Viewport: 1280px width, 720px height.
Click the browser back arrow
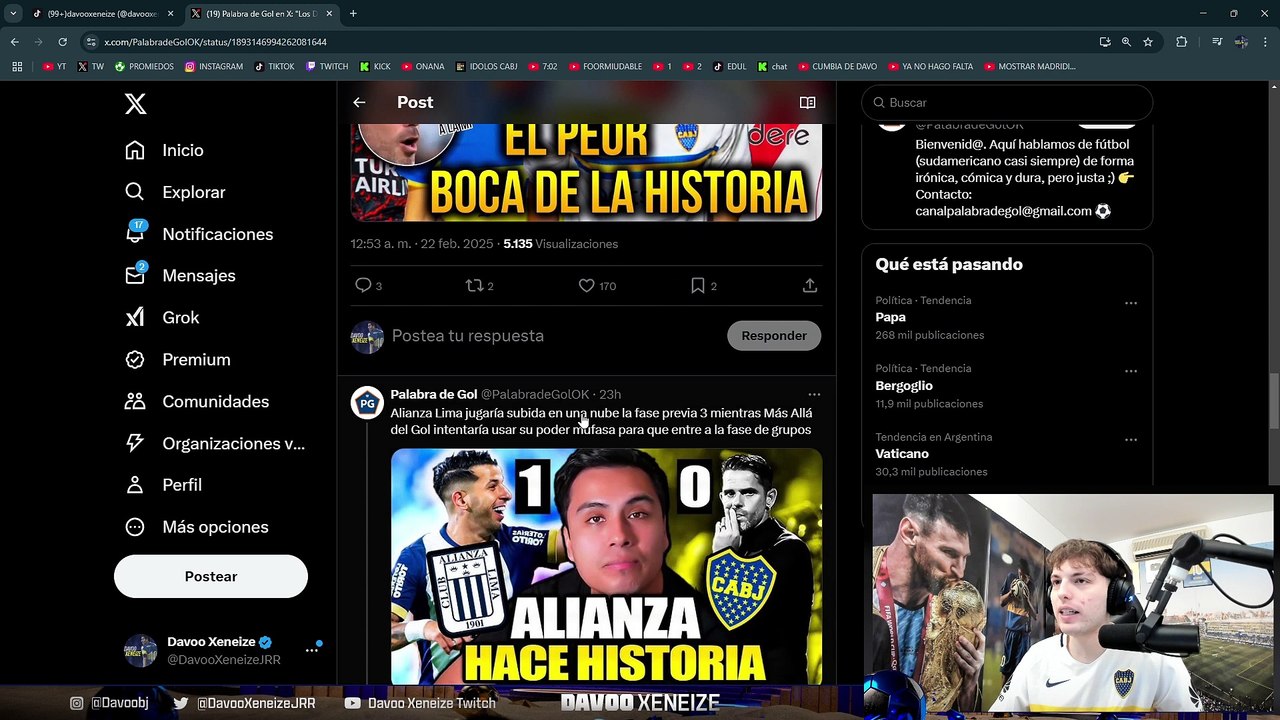[14, 42]
